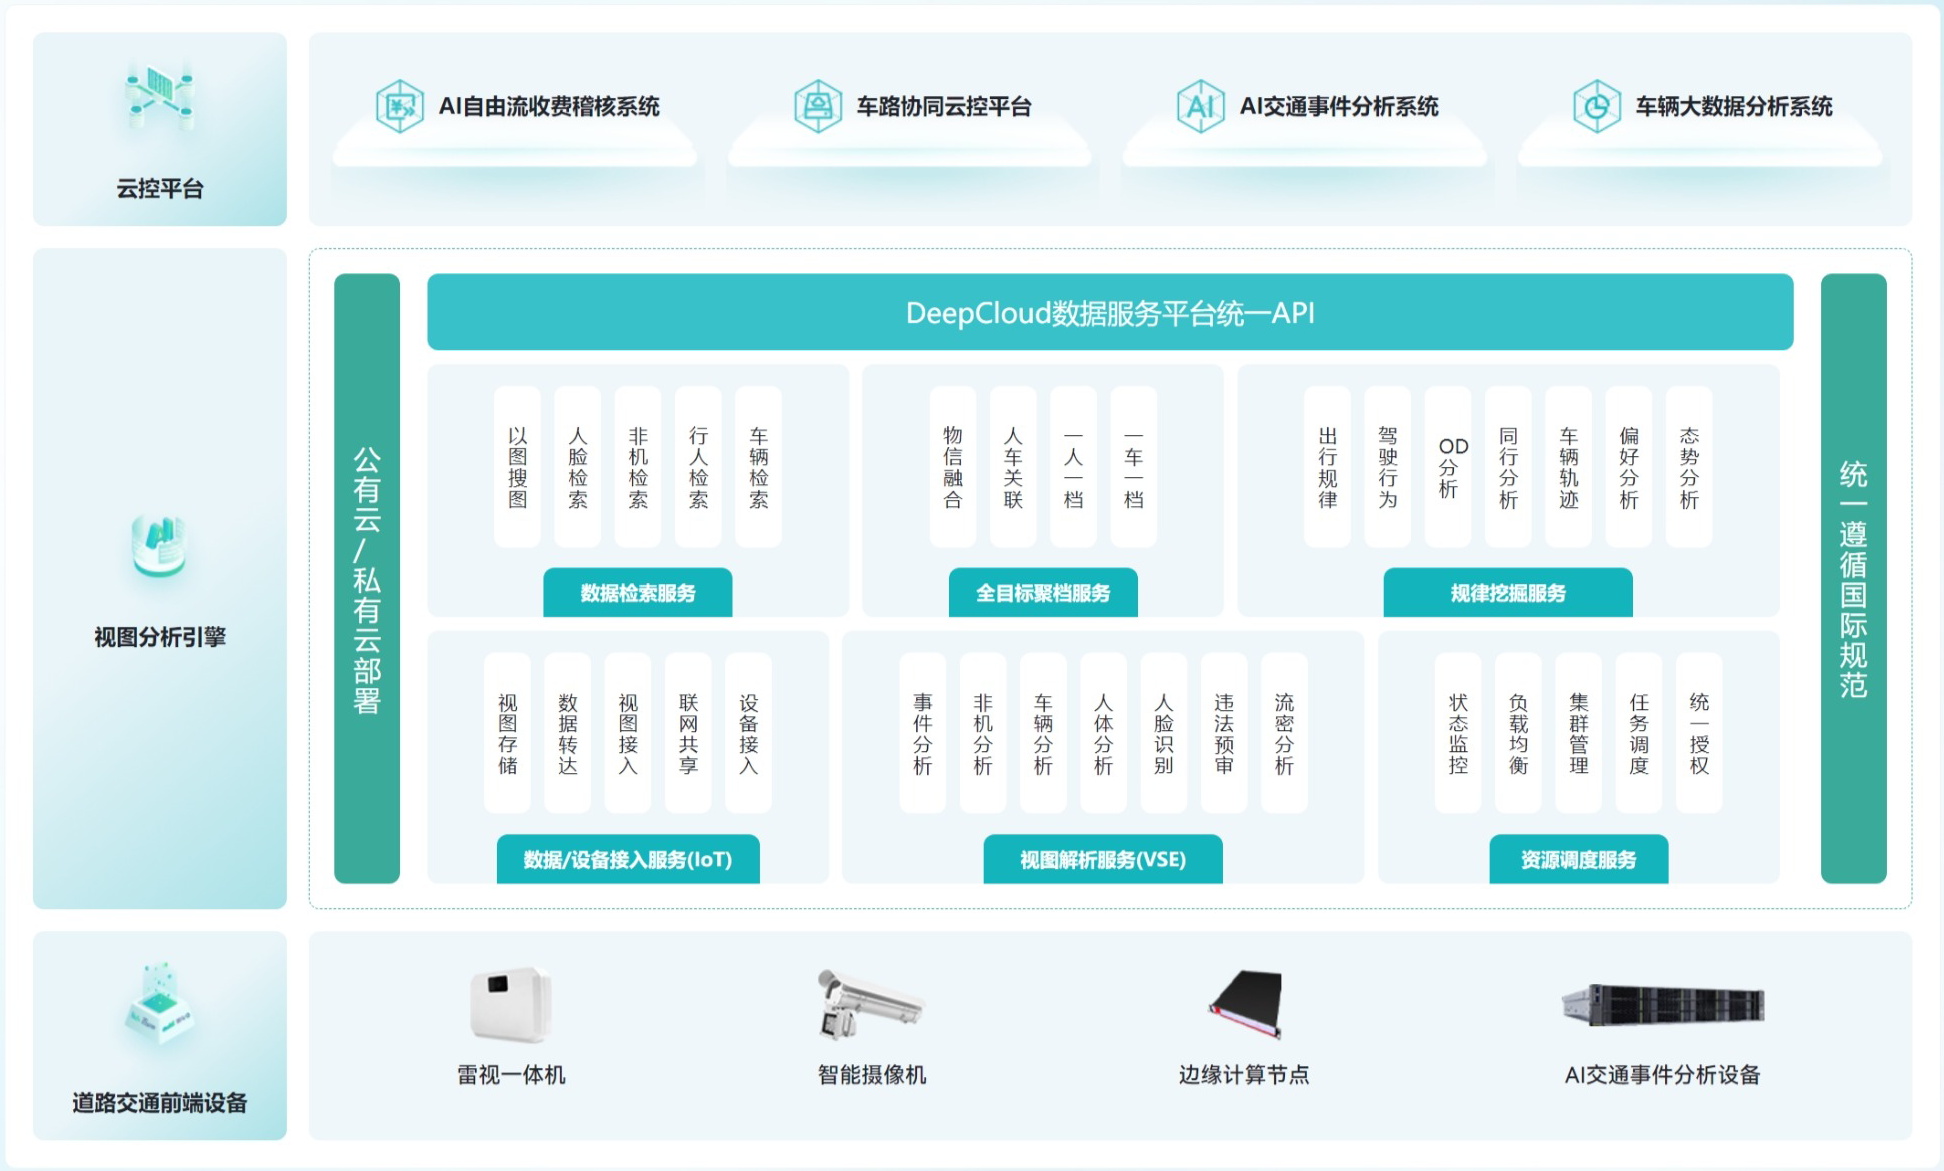
Task: Click the 统一遵循国际规范 vertical bar
Action: click(1853, 578)
